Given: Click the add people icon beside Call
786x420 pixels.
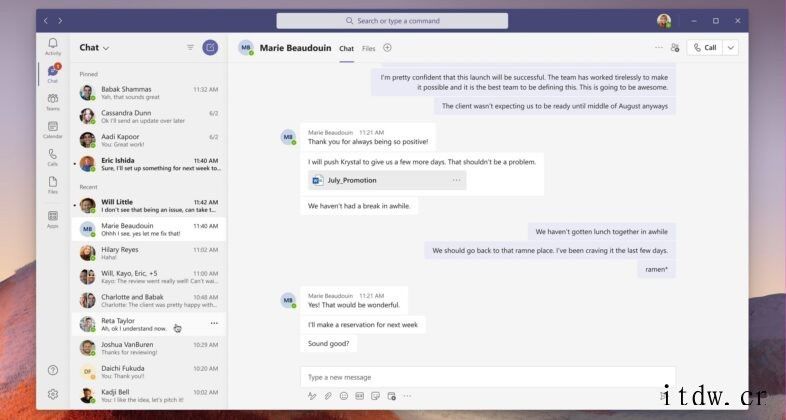Looking at the screenshot, I should click(674, 47).
